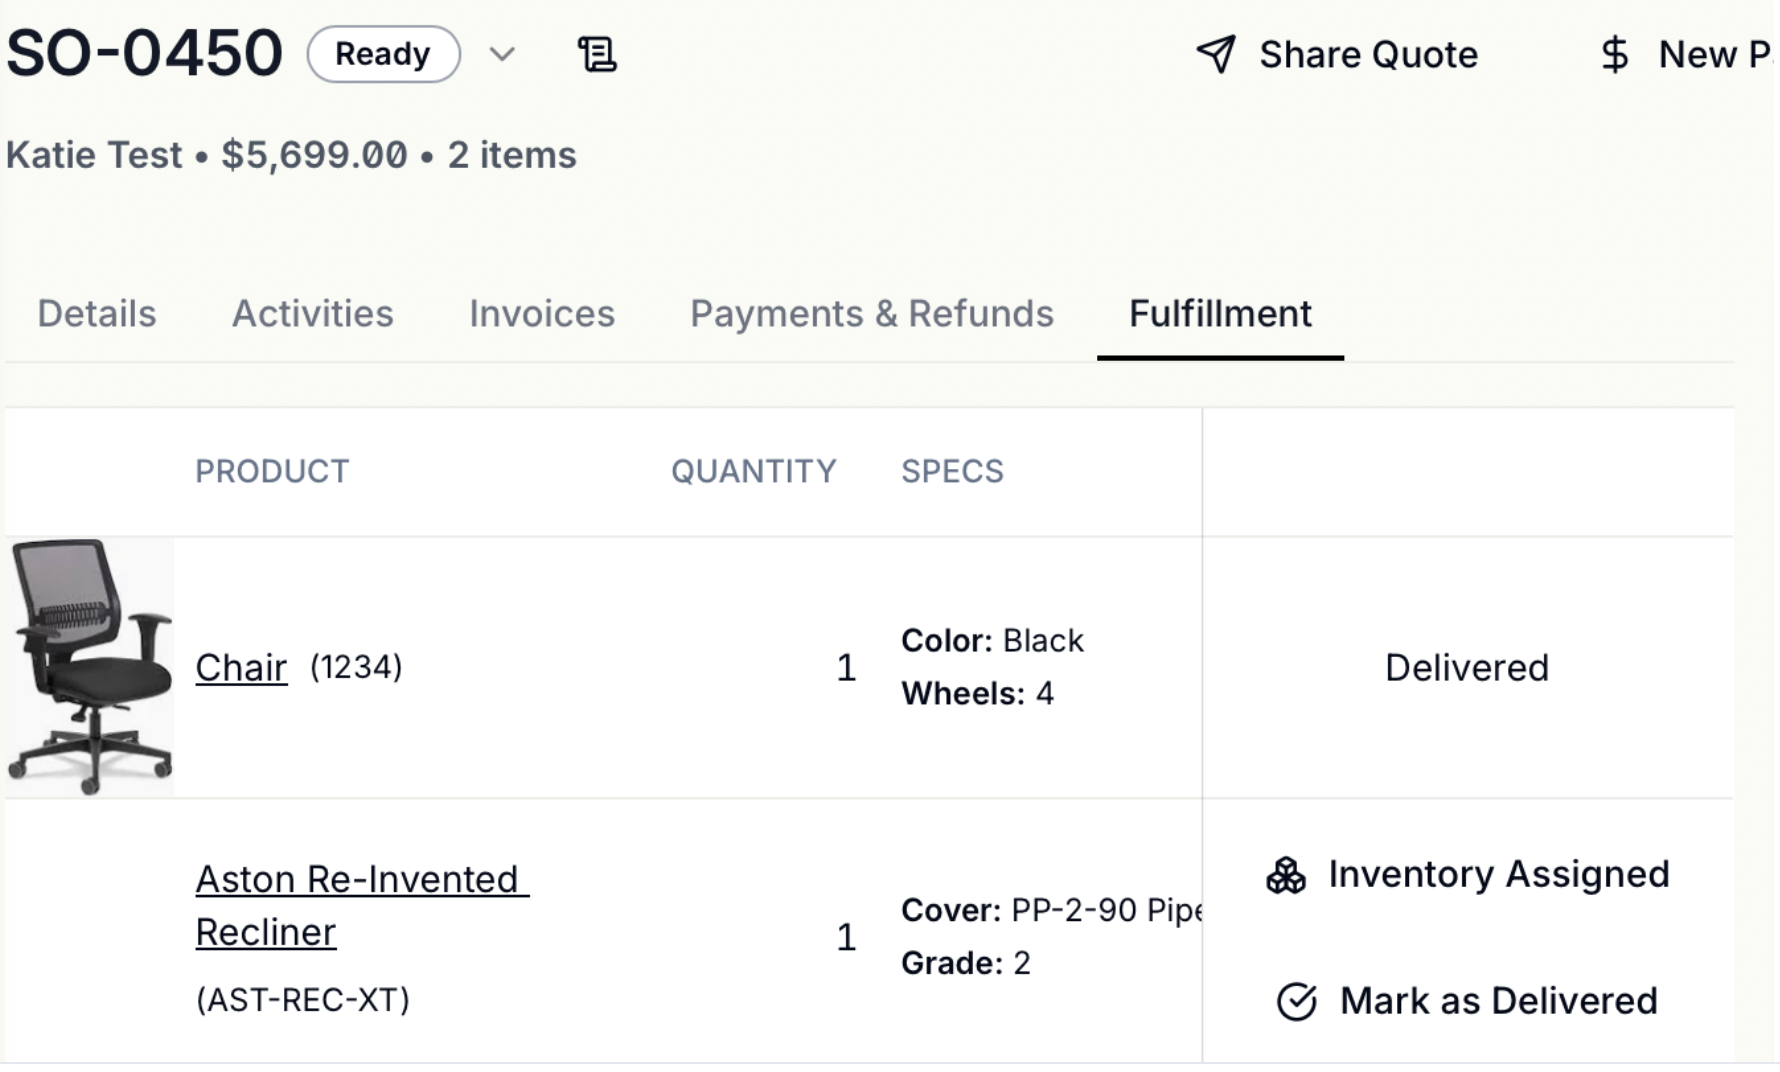
Task: Select the Fulfillment tab
Action: (1220, 314)
